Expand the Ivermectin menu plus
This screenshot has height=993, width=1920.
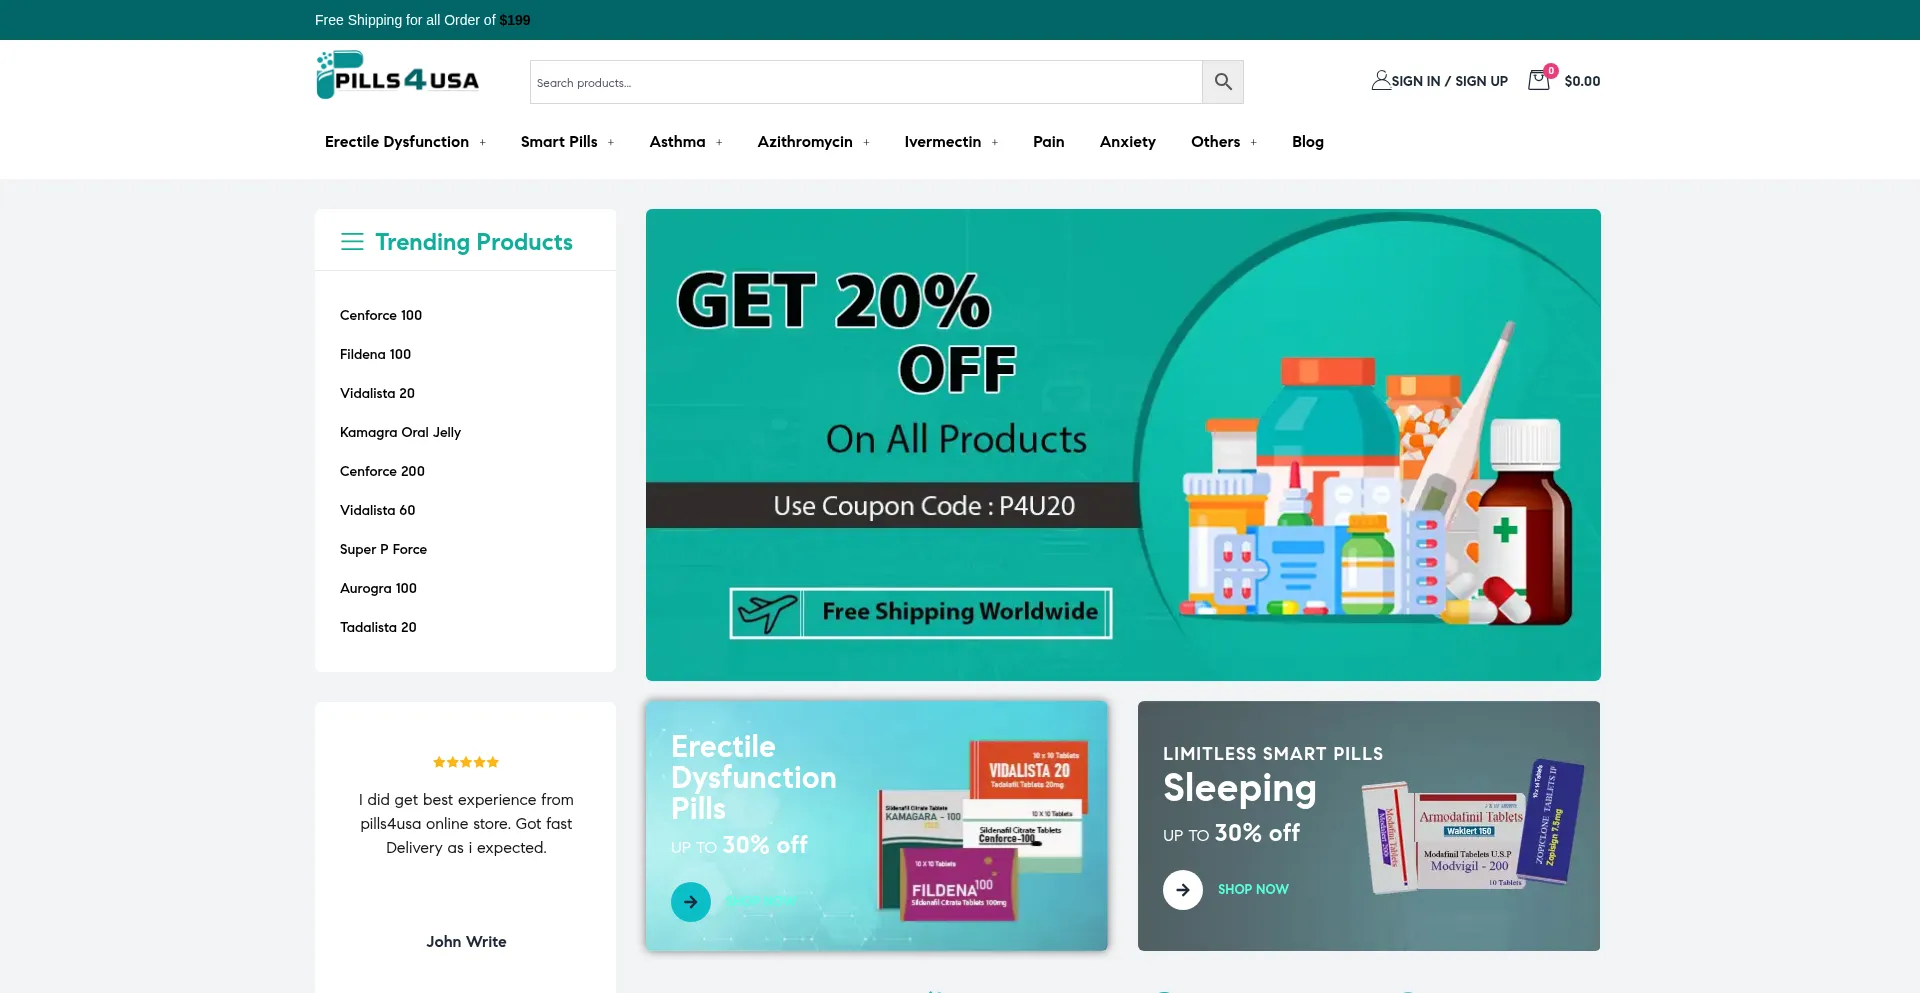coord(994,143)
